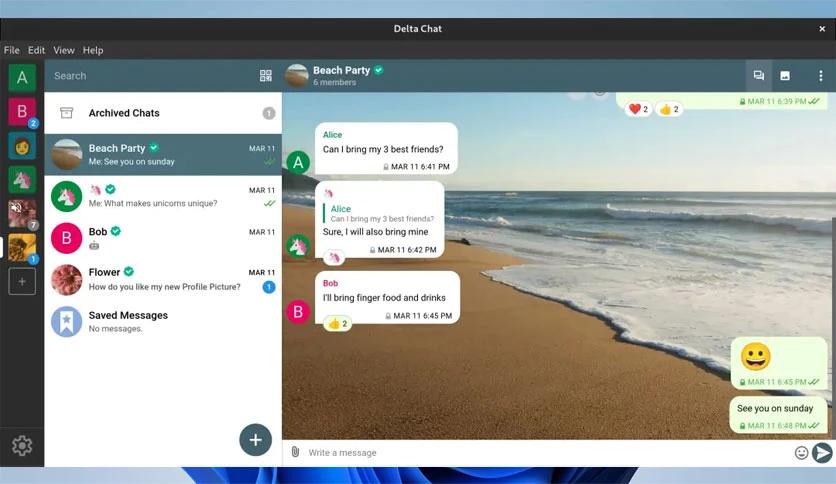Select Beach Party chat in list
Screen dimensions: 836x484
point(163,155)
